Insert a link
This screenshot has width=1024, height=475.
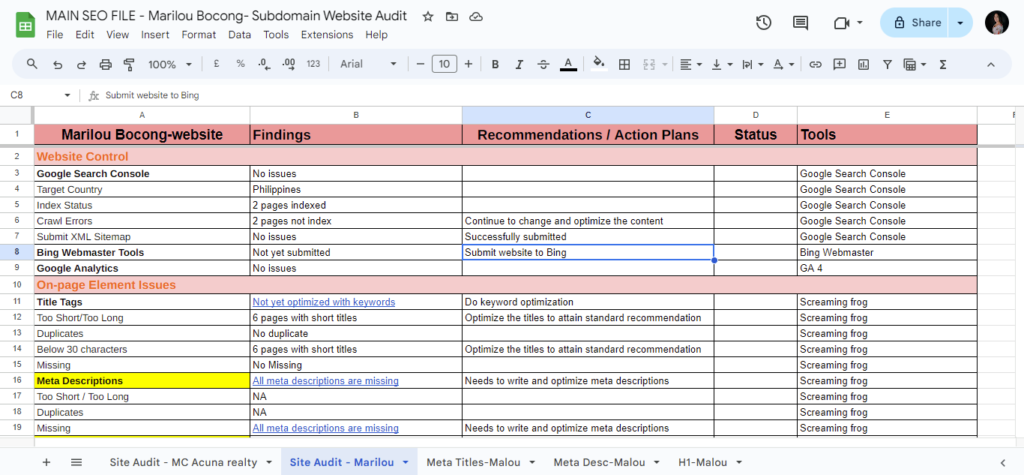click(815, 64)
